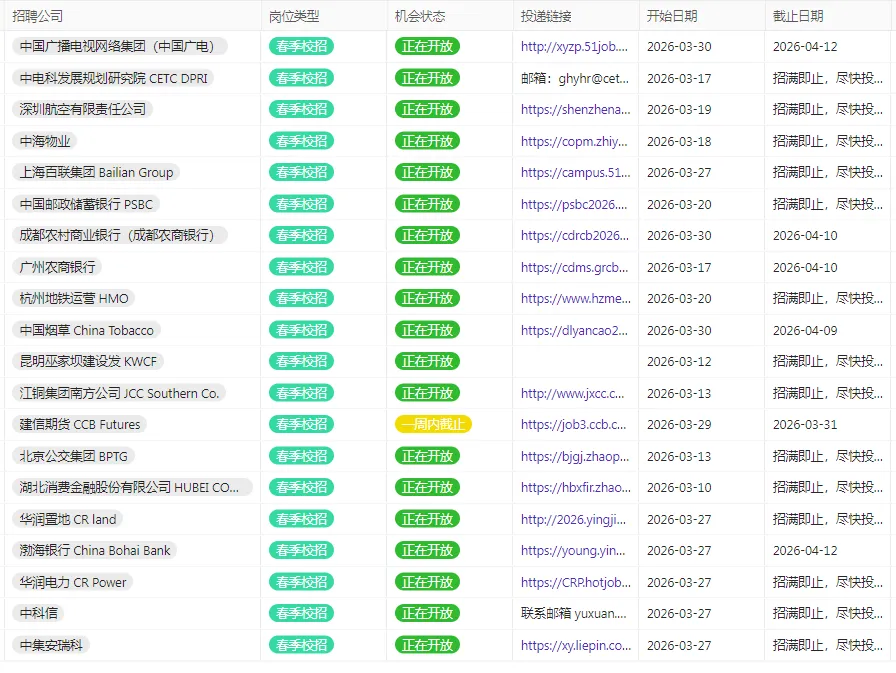Open the job3.ccb link for 建信期货
The height and width of the screenshot is (673, 896).
573,424
